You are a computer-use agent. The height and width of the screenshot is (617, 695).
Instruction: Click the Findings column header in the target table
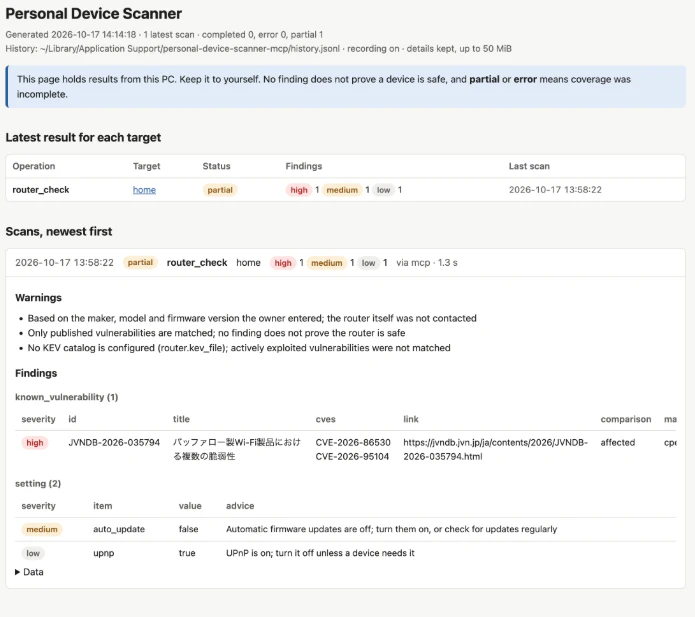(304, 166)
